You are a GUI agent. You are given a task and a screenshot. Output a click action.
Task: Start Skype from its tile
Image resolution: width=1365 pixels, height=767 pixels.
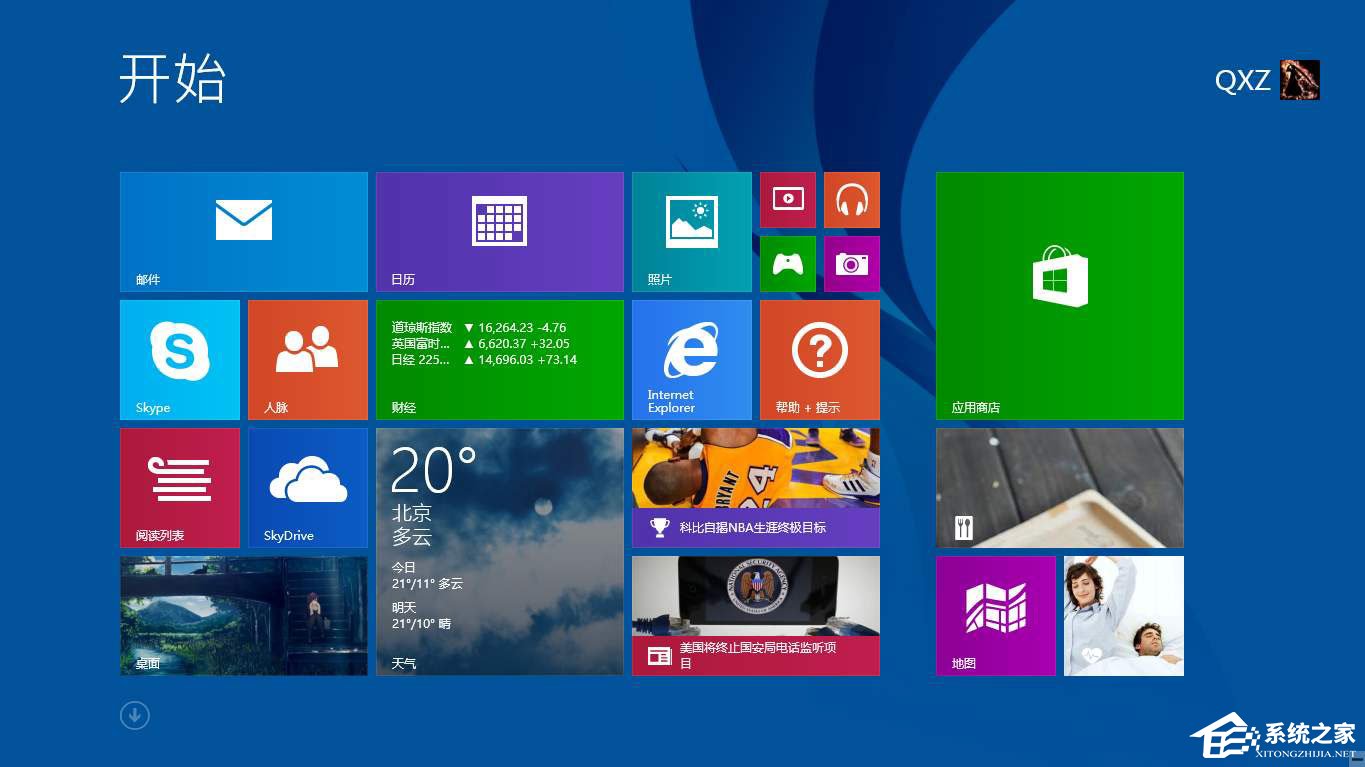pos(179,358)
